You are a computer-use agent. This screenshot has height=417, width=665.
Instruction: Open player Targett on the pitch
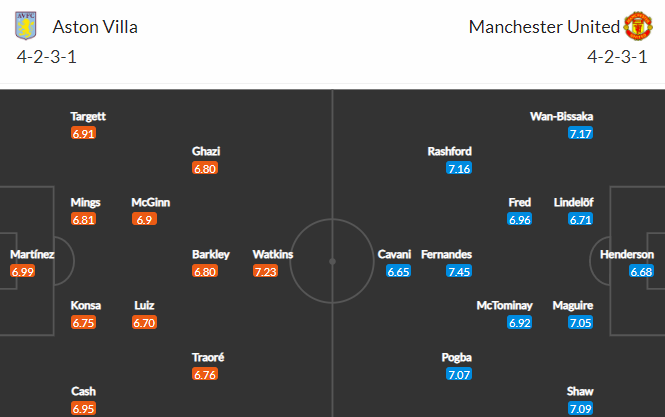click(x=88, y=116)
